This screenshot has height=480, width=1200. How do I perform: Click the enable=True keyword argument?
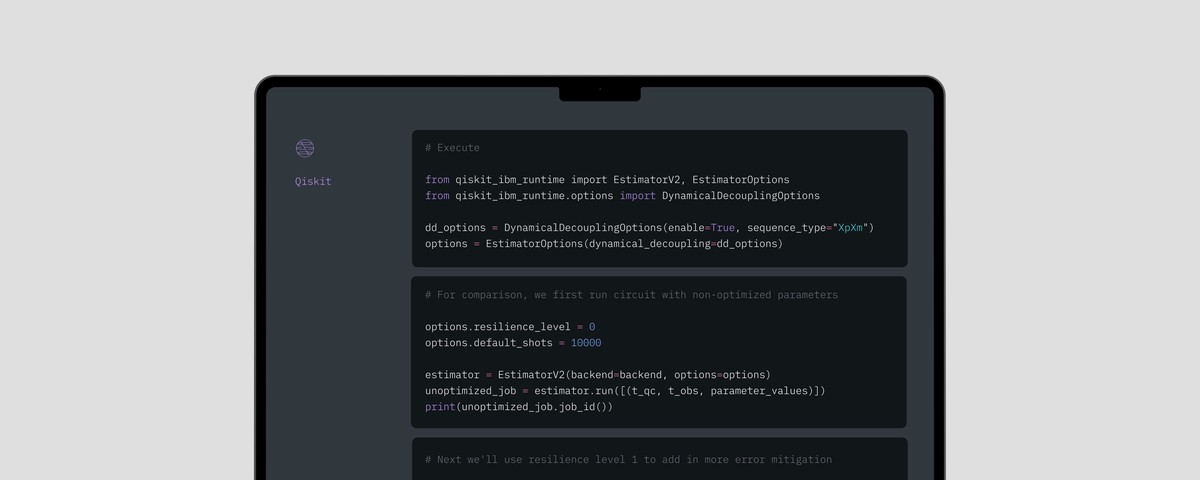(x=706, y=228)
